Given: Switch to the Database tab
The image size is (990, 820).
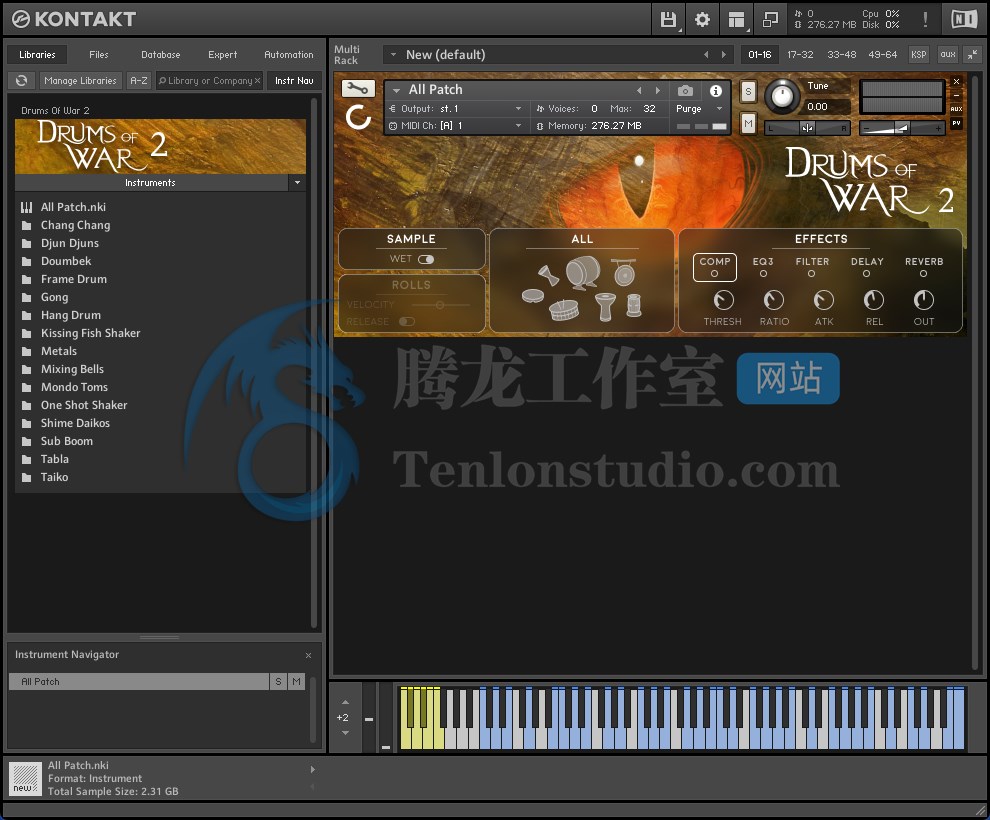Looking at the screenshot, I should [x=160, y=55].
